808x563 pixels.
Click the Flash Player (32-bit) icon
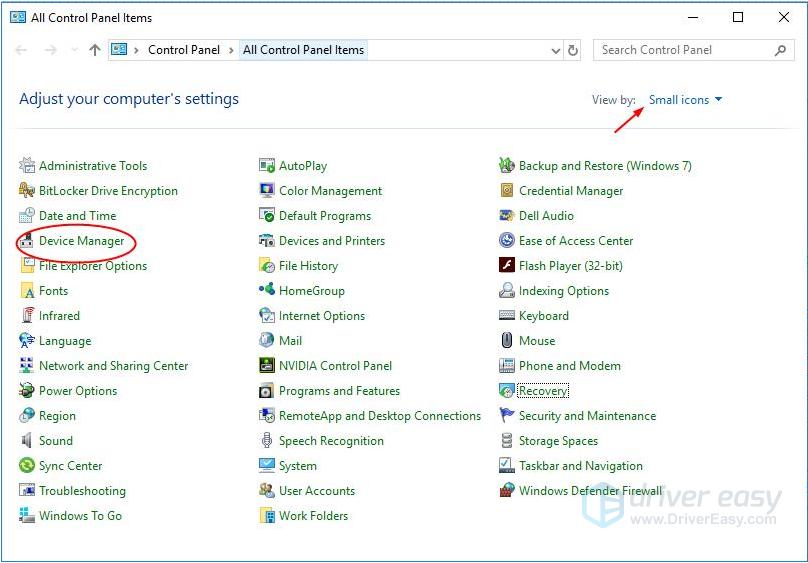point(507,266)
